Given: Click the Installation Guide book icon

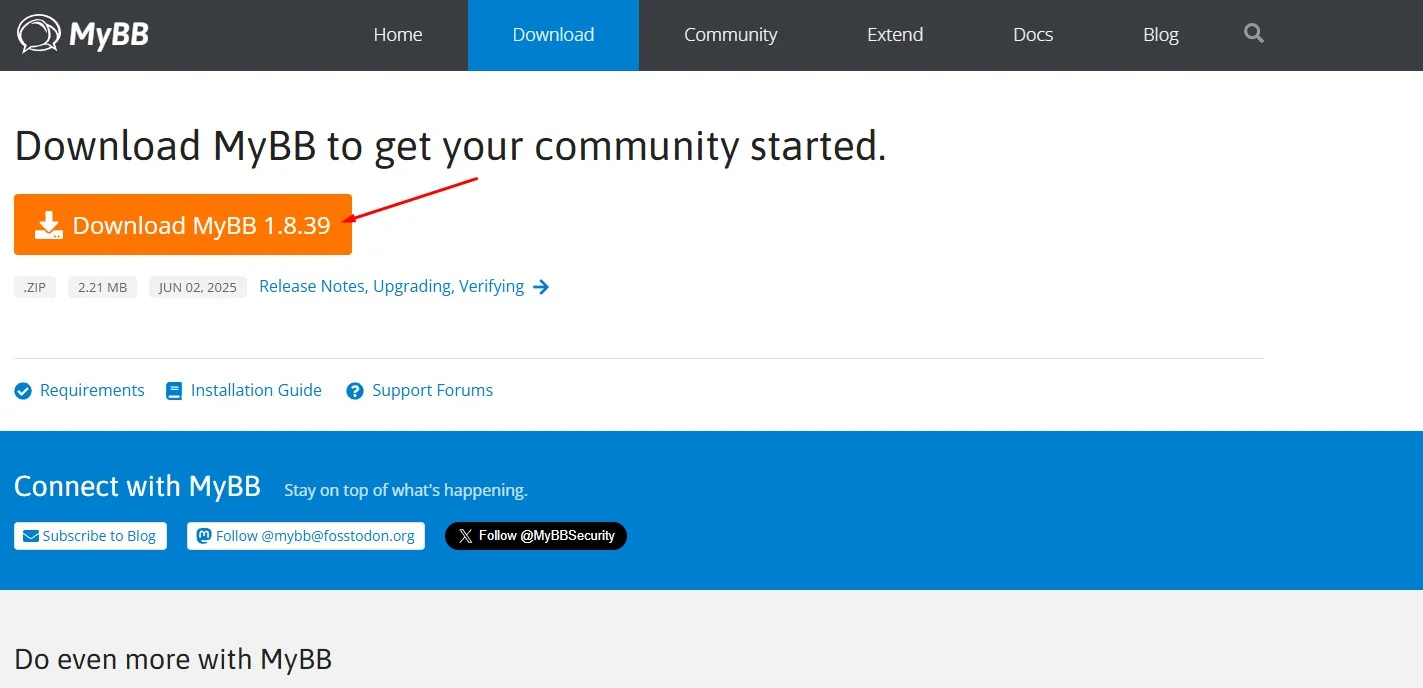Looking at the screenshot, I should (x=174, y=391).
